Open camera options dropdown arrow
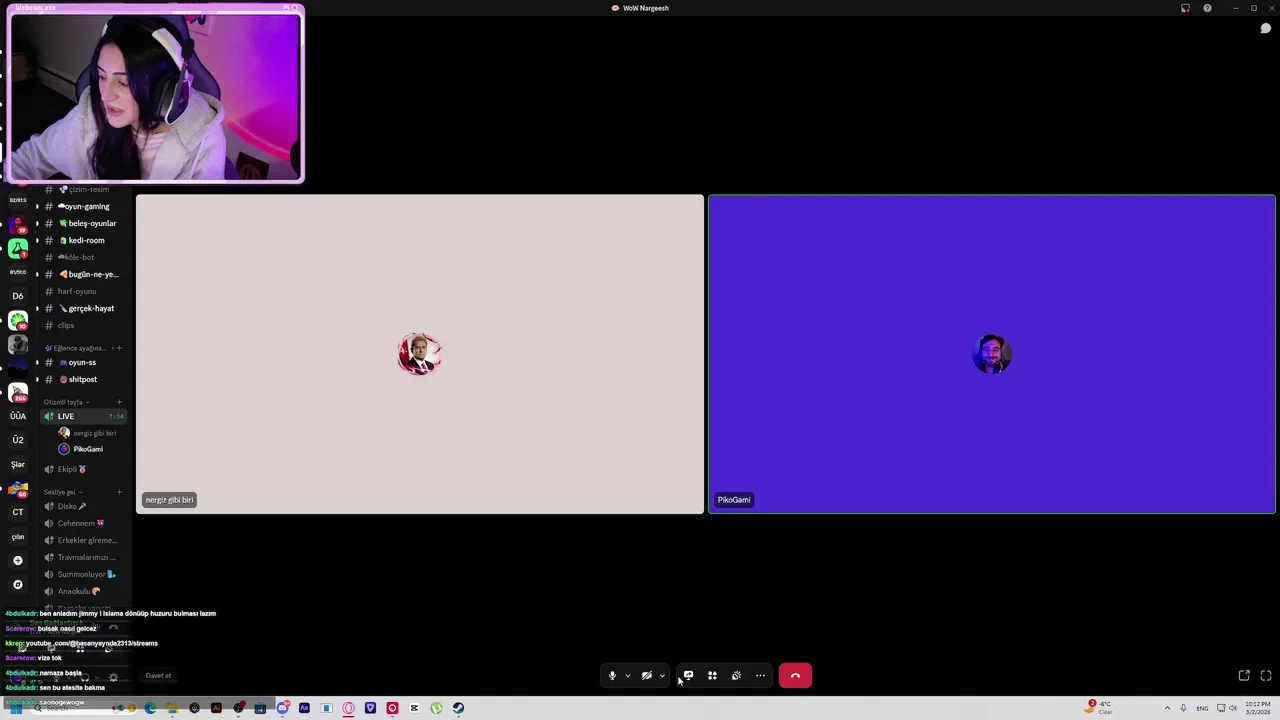The width and height of the screenshot is (1280, 720). (662, 676)
